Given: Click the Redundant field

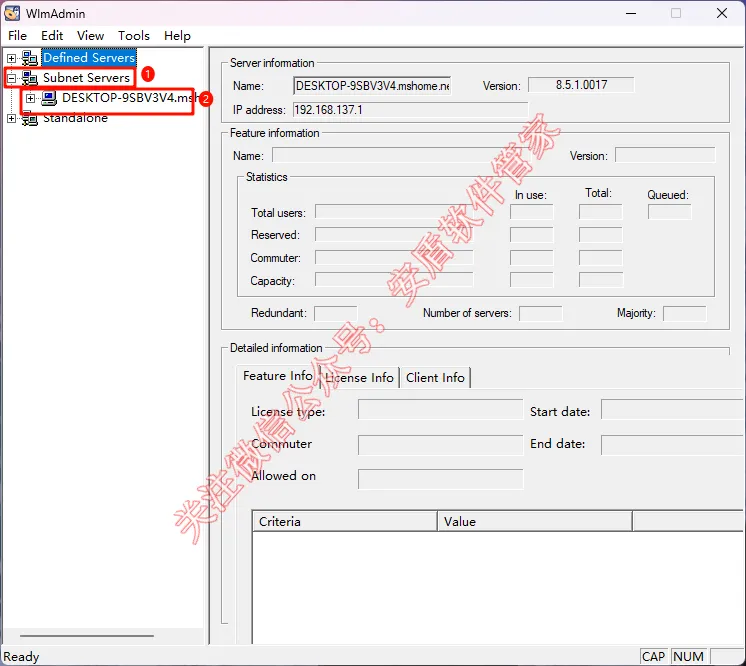Looking at the screenshot, I should [335, 313].
